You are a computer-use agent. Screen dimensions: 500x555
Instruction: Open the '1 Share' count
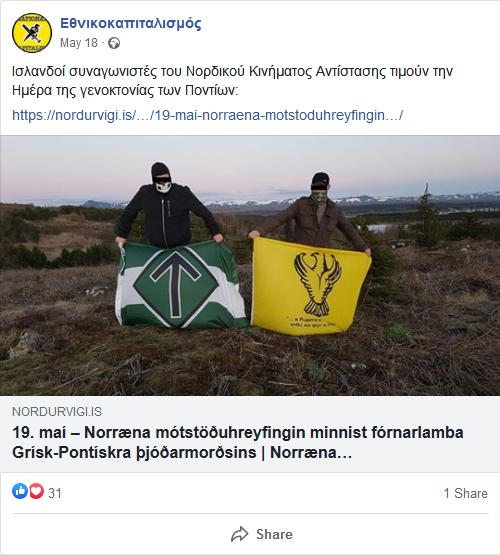[x=466, y=493]
